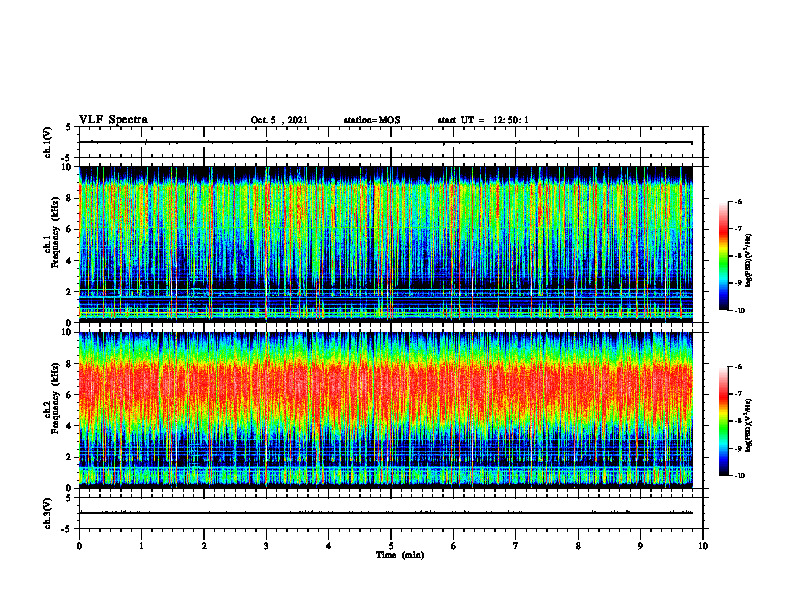Click the time-axis tick label "1"

point(141,546)
